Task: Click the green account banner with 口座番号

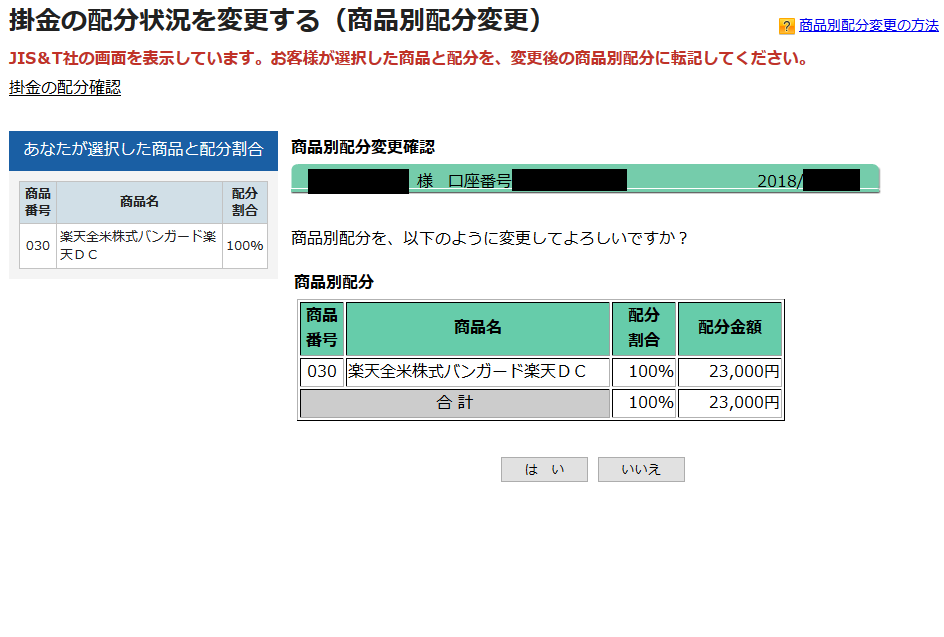Action: click(585, 180)
